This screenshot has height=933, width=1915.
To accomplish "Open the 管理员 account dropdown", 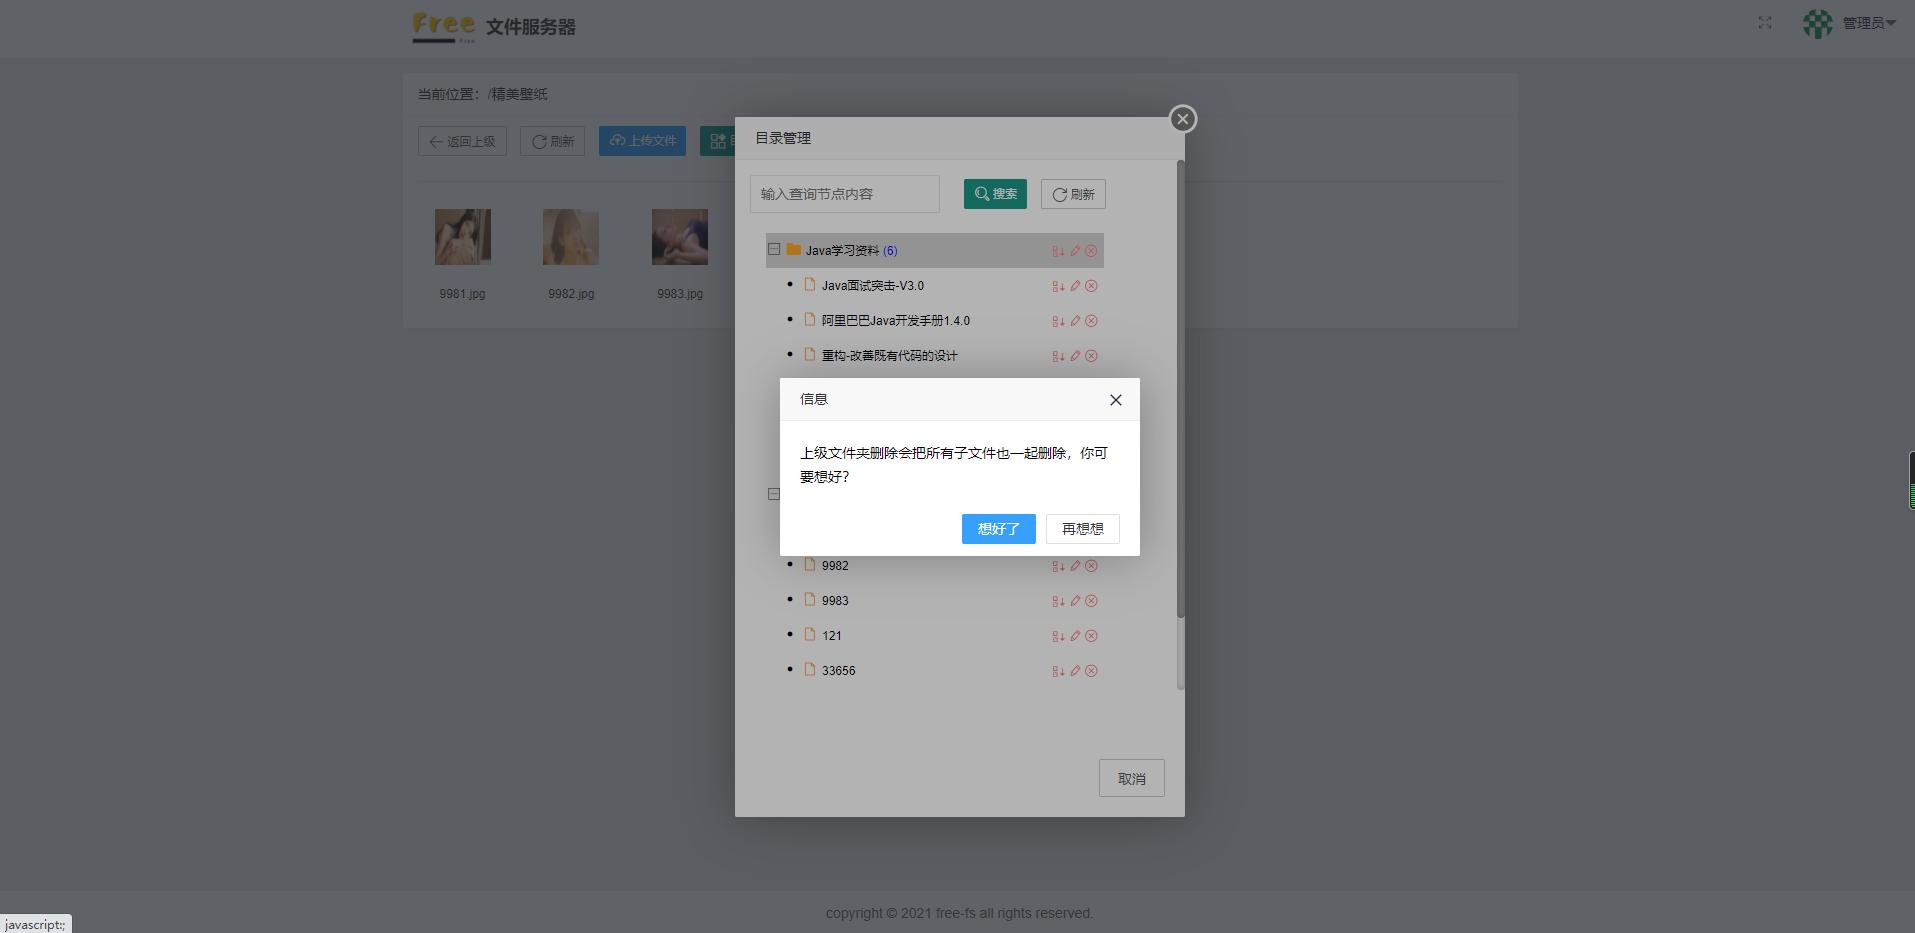I will 1866,23.
